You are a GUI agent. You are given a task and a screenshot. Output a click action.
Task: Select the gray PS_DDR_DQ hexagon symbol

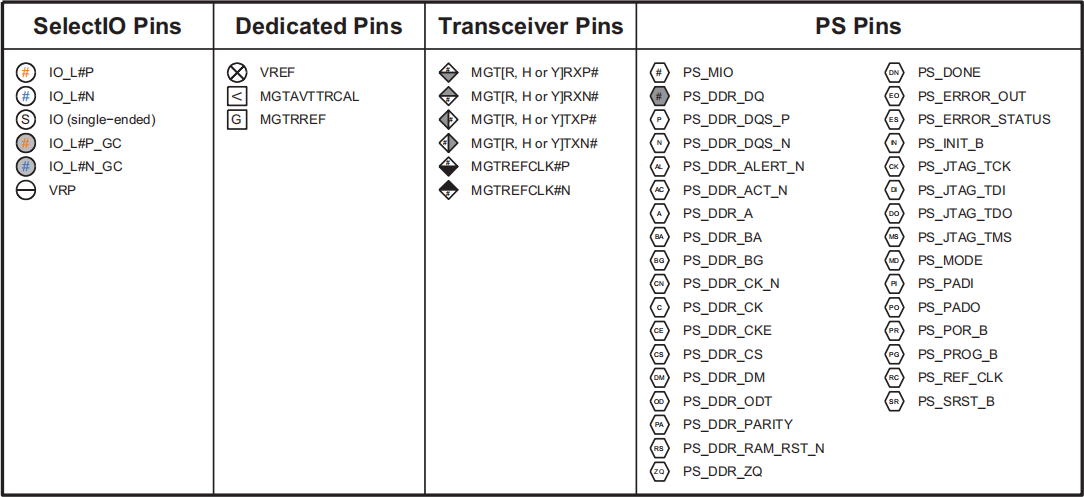point(660,96)
